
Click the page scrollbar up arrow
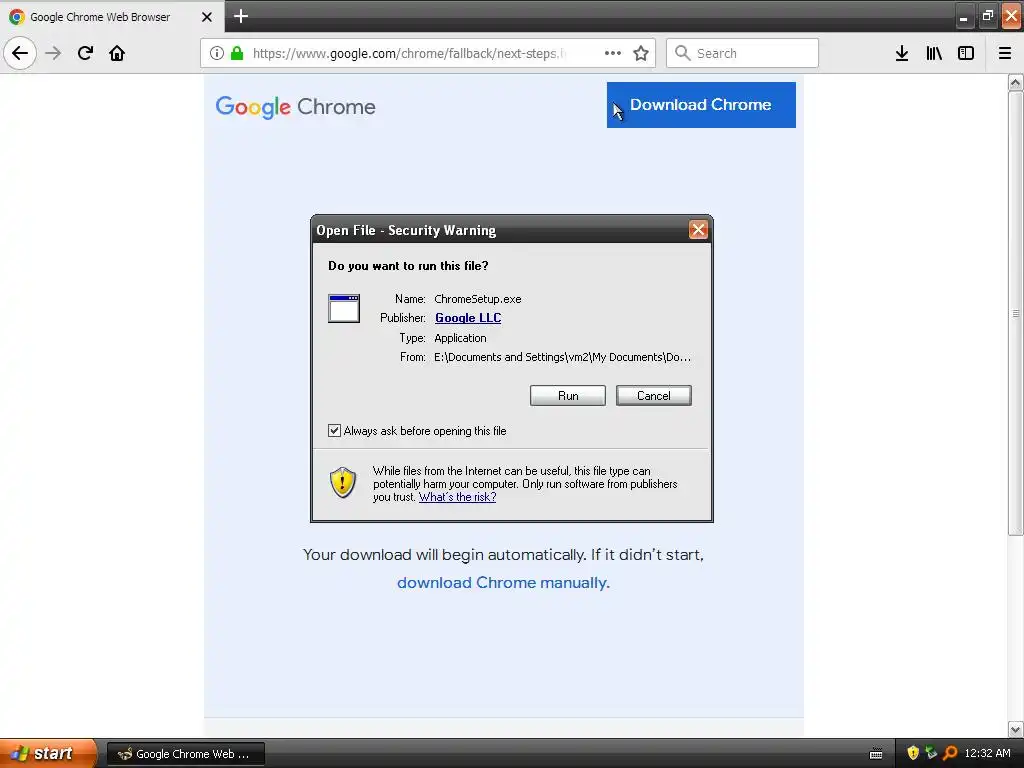[1015, 83]
